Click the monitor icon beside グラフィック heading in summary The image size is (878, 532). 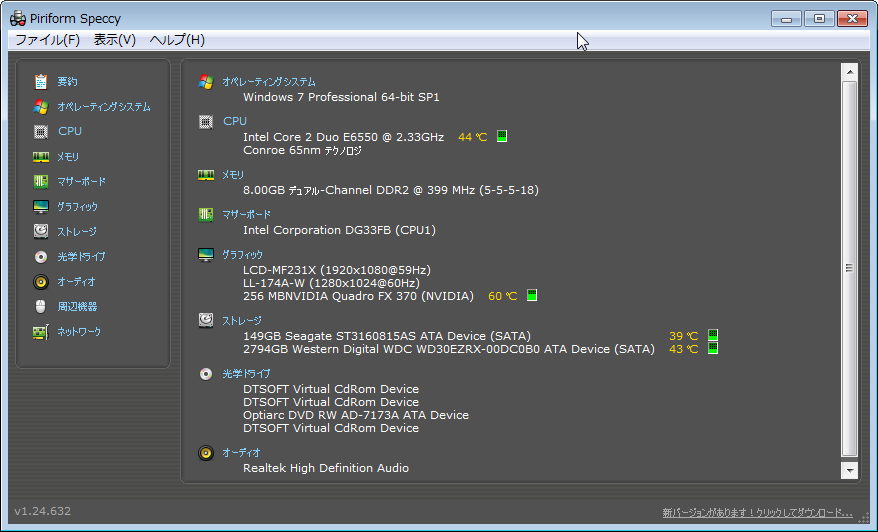click(x=206, y=255)
